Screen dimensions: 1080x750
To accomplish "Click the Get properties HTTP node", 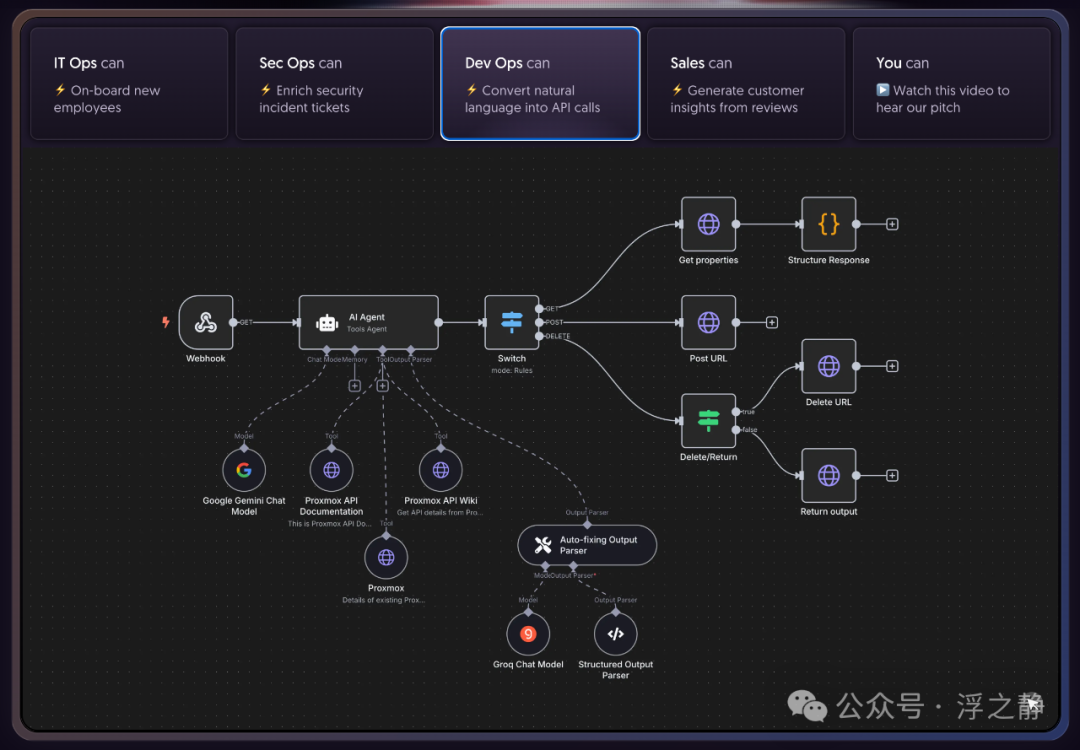I will tap(708, 224).
